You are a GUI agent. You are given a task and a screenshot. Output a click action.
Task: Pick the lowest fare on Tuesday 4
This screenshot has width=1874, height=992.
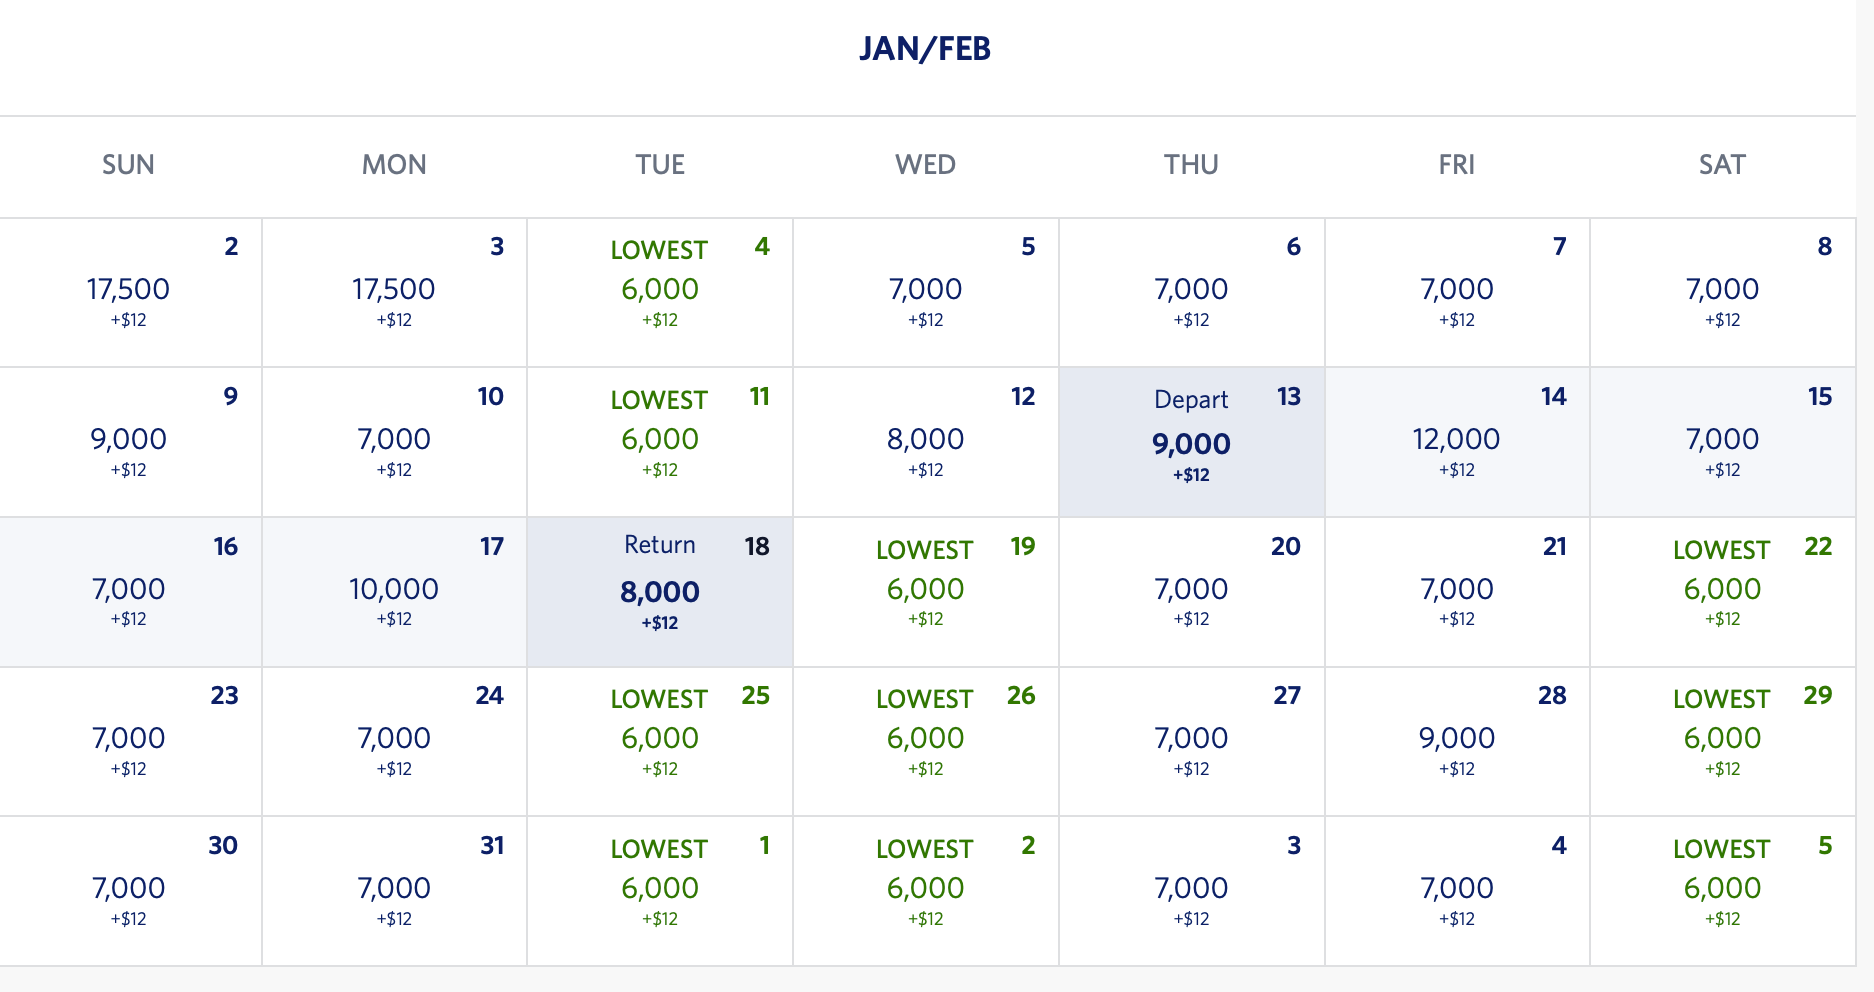point(659,290)
